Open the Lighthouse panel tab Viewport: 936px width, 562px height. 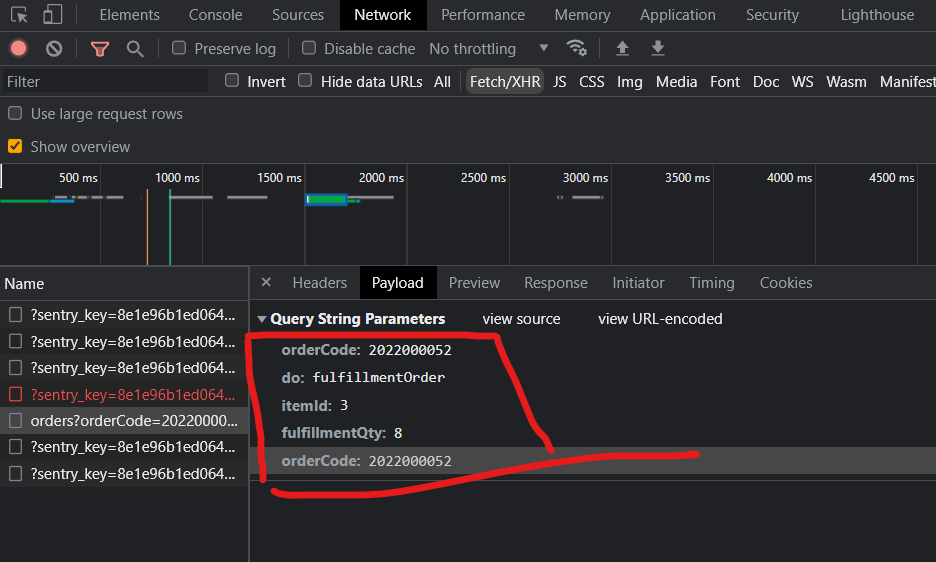pyautogui.click(x=877, y=15)
